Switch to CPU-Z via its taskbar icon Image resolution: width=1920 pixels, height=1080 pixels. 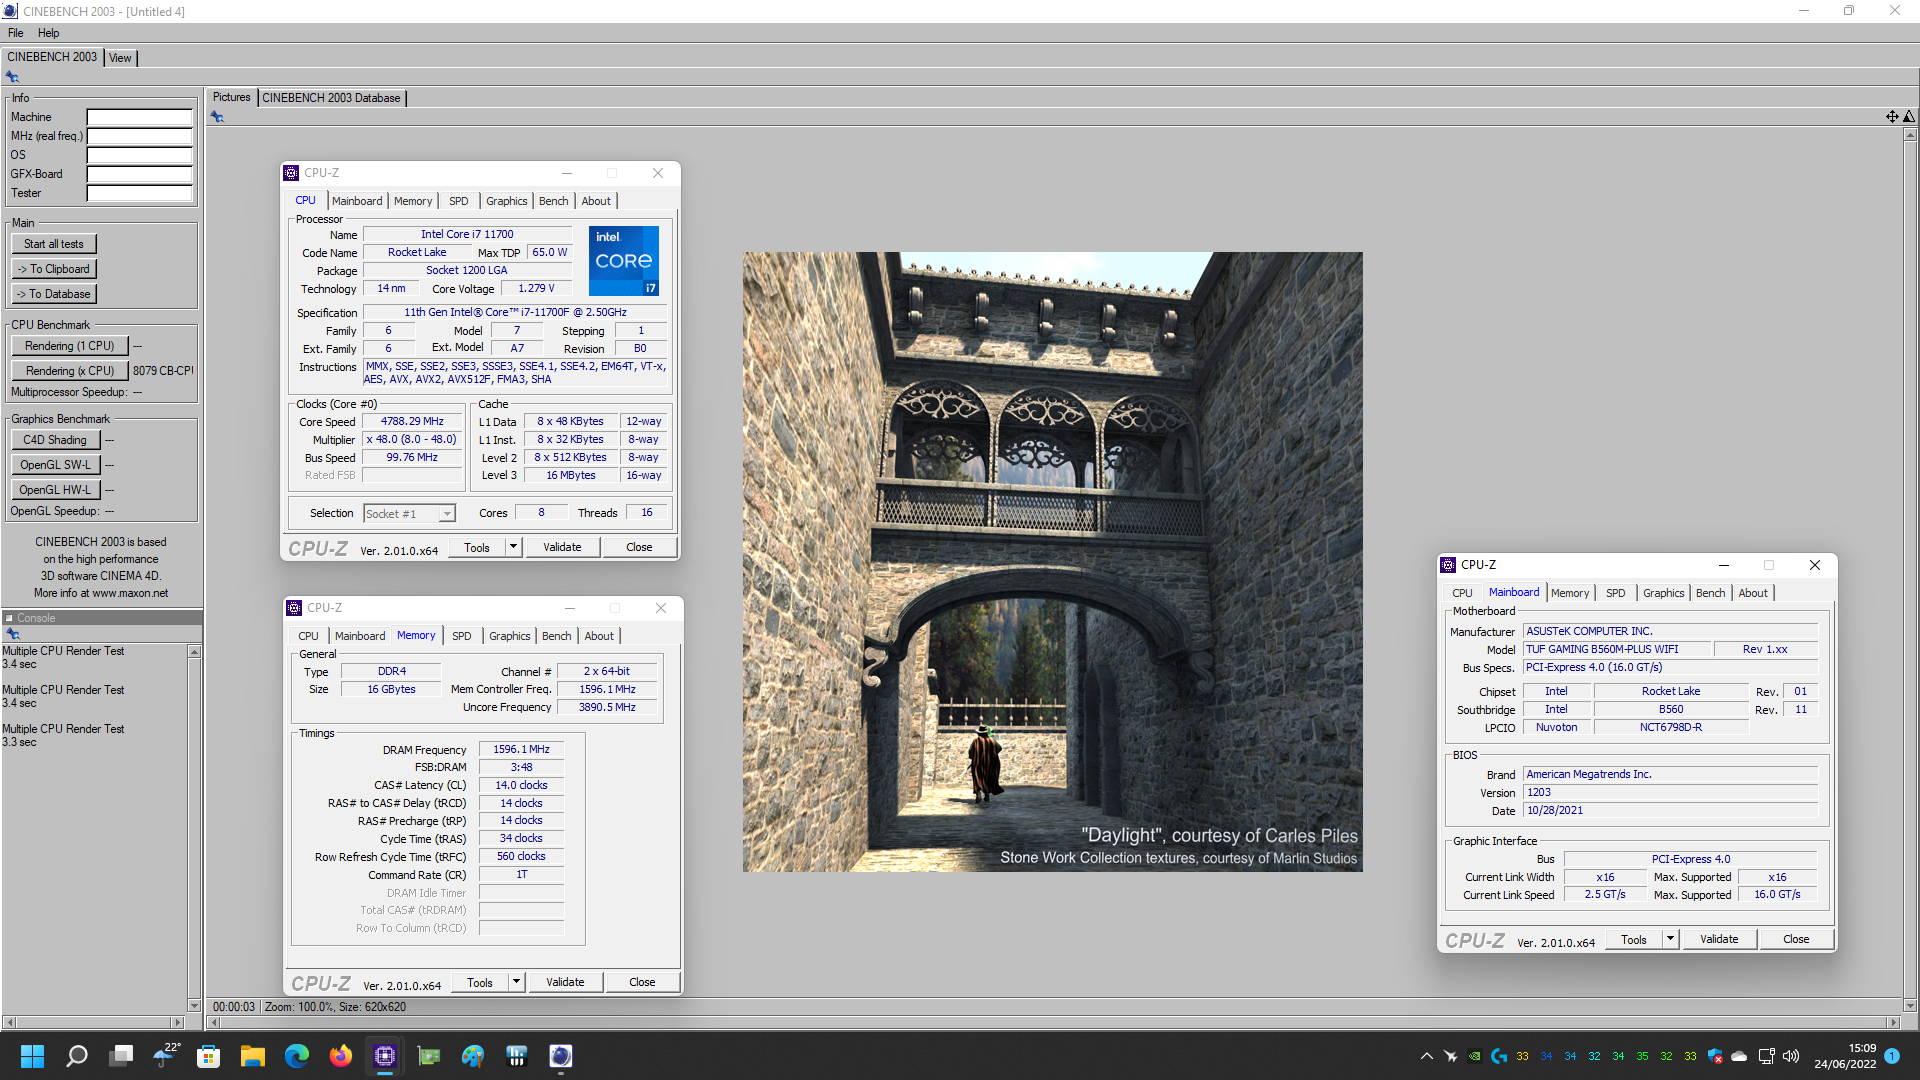385,1056
